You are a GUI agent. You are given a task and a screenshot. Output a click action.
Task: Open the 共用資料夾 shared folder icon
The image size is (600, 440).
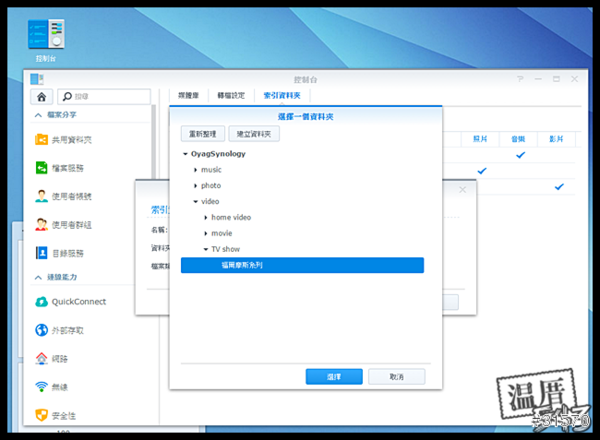point(42,140)
